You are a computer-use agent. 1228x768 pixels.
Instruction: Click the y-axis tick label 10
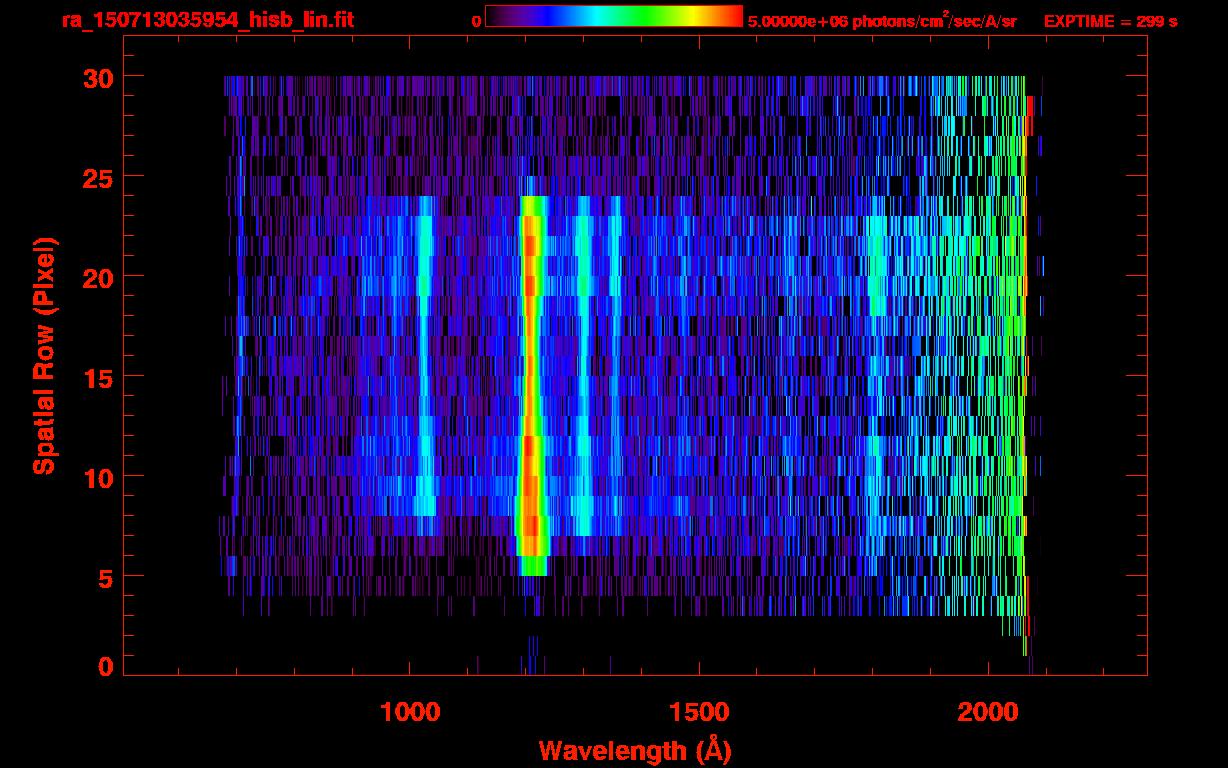[97, 477]
